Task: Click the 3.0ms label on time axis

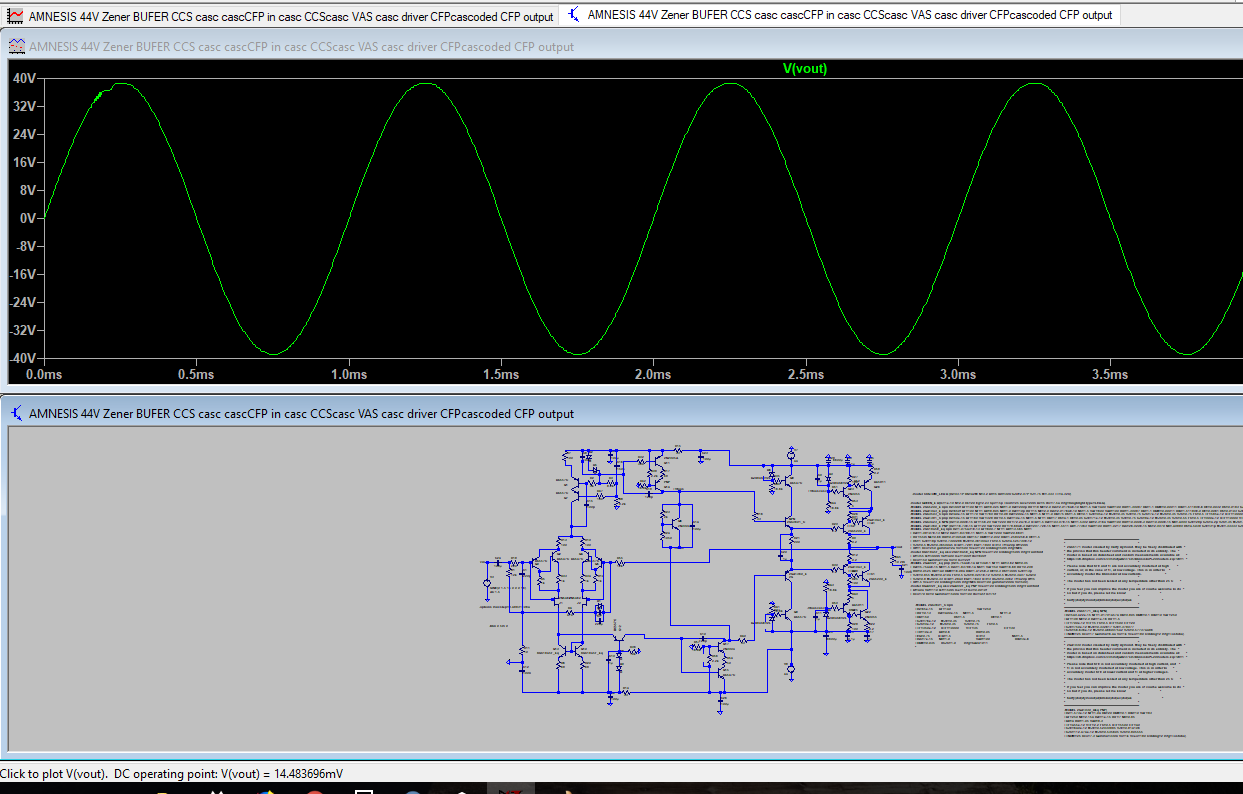Action: pos(958,375)
